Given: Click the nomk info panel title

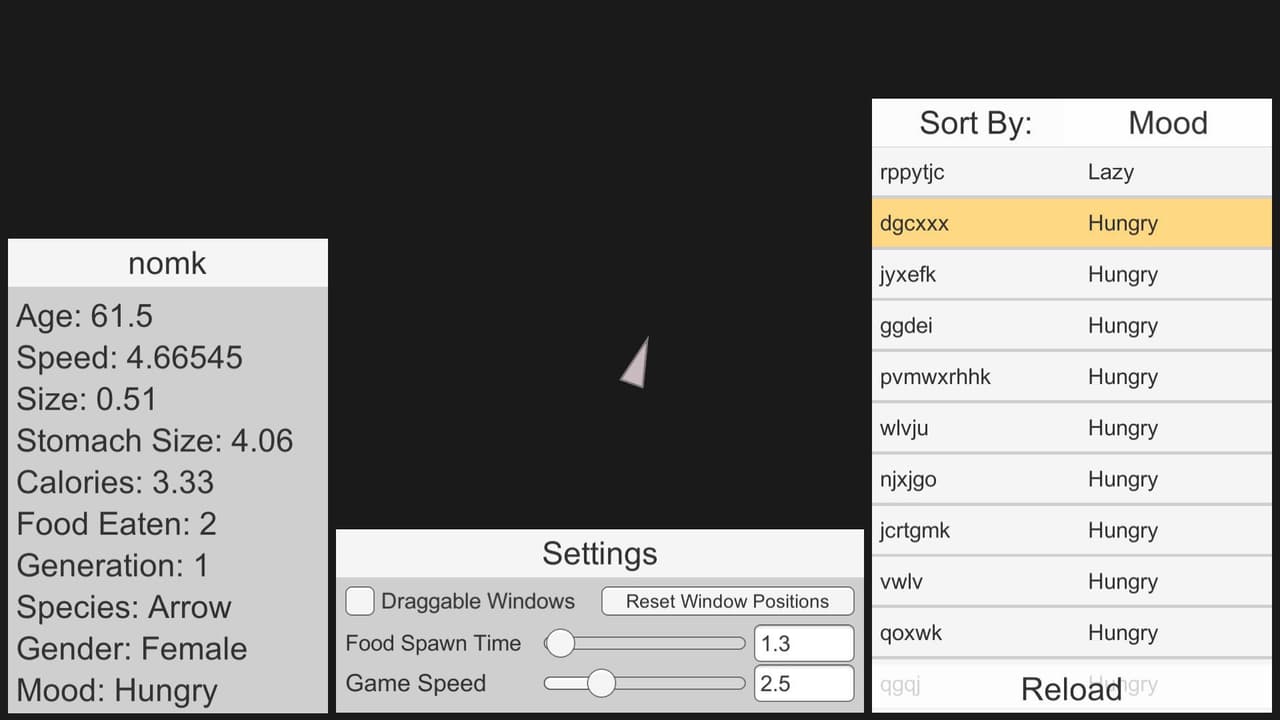Looking at the screenshot, I should (167, 263).
